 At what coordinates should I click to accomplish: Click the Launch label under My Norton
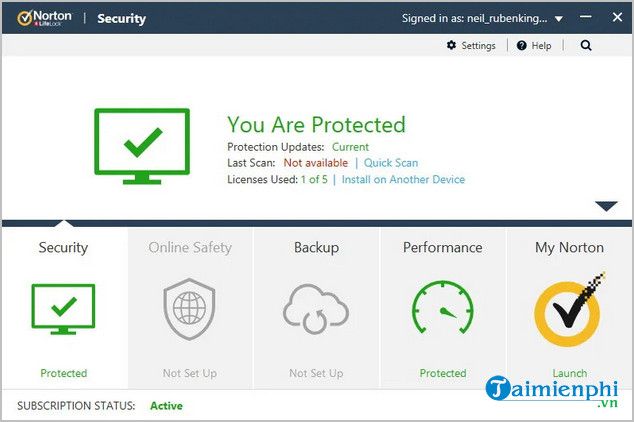coord(569,373)
